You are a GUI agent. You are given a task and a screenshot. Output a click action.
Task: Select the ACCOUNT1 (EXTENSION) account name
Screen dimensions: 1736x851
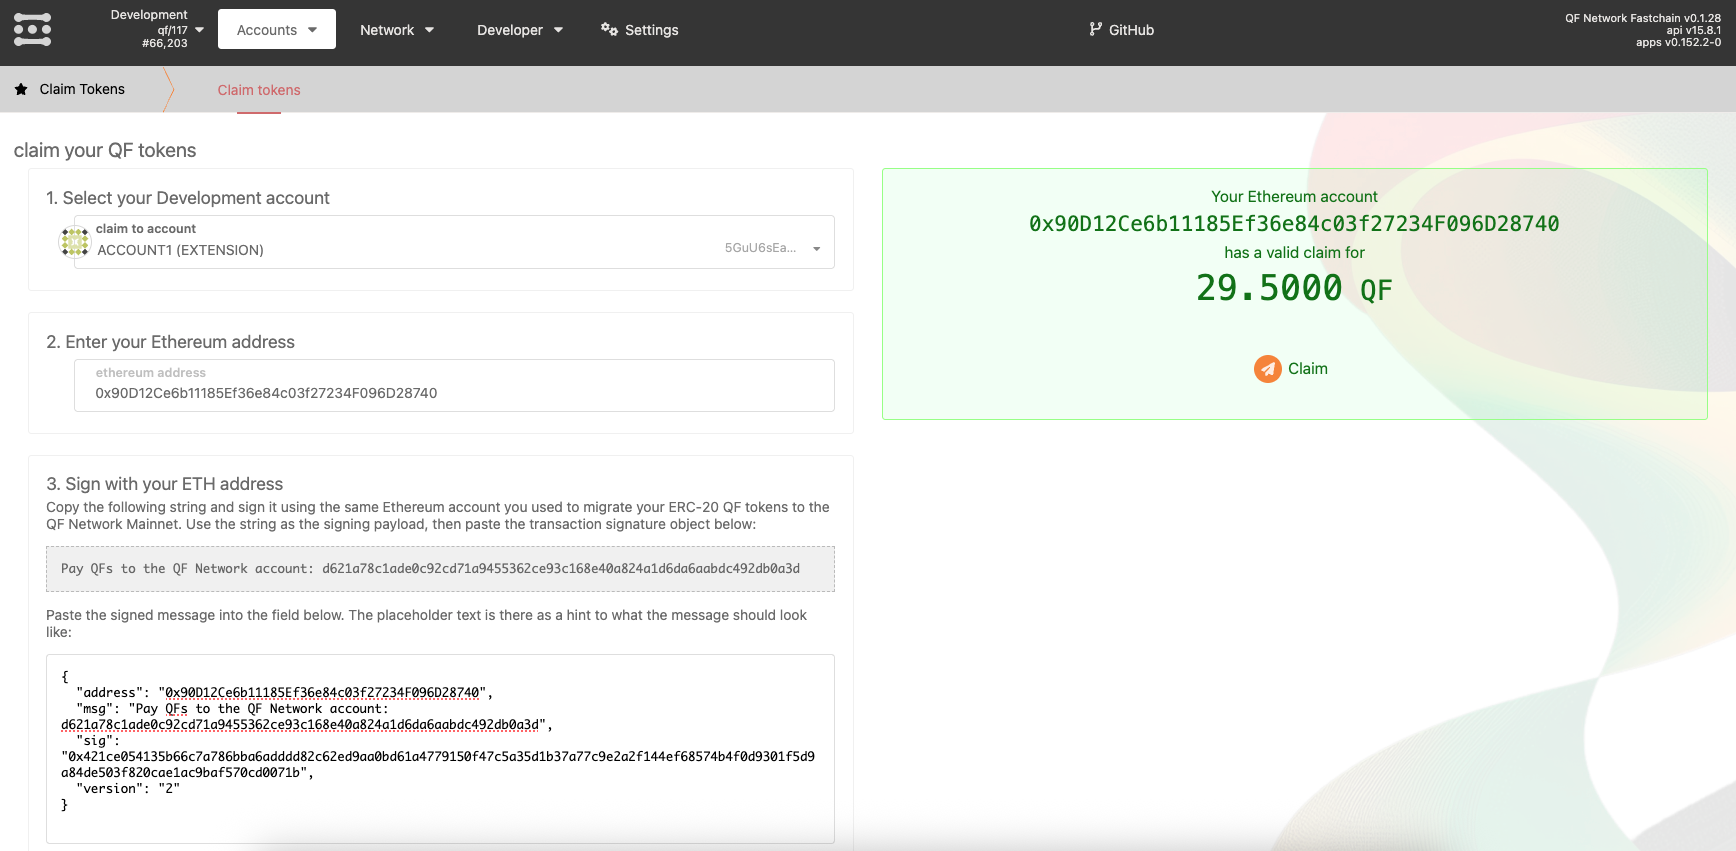pos(181,250)
